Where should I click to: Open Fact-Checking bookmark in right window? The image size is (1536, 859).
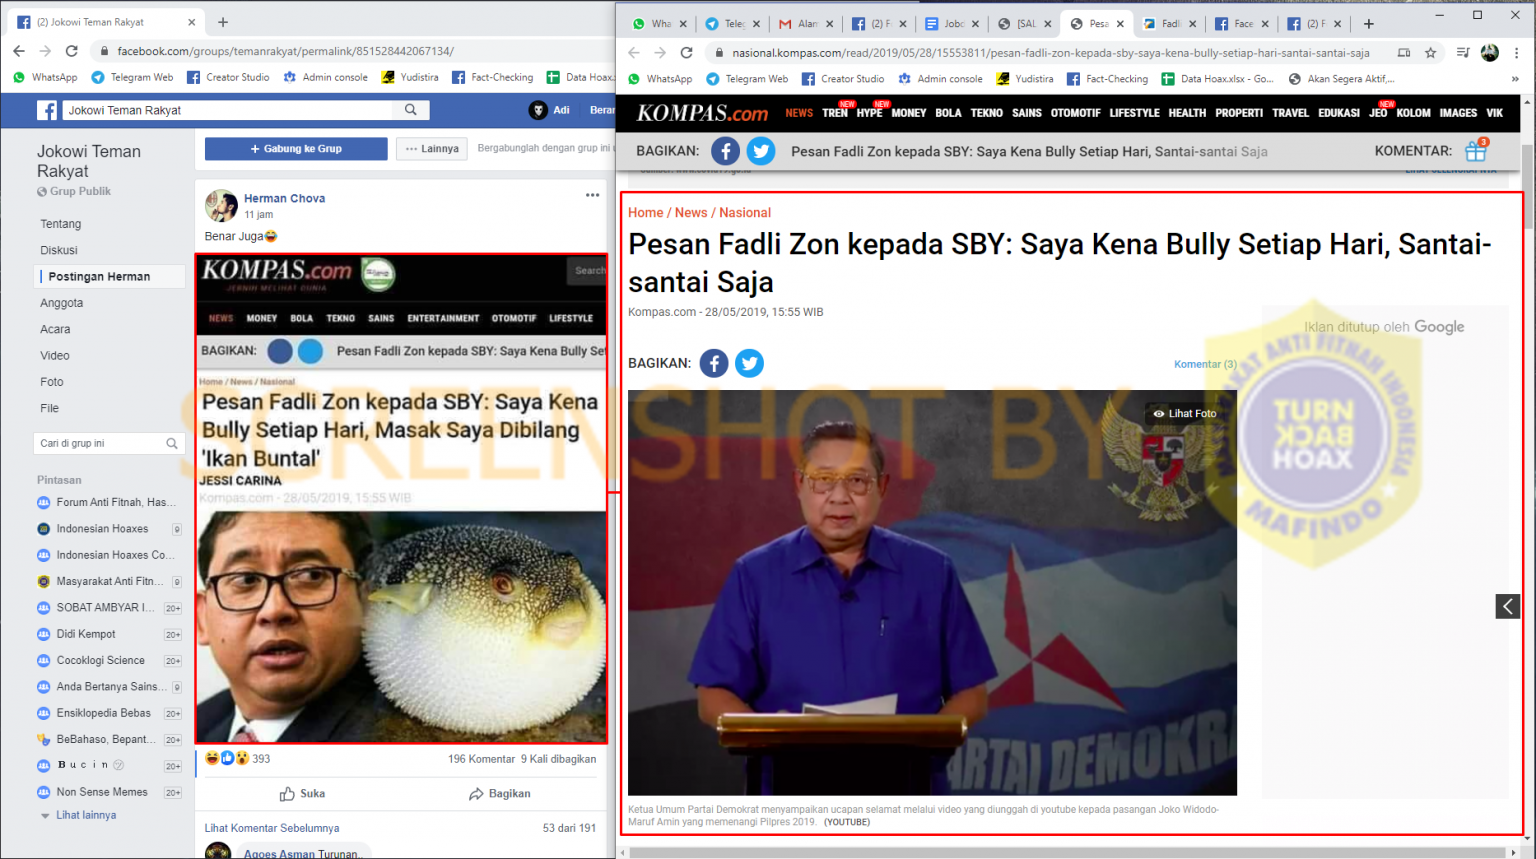[1107, 79]
